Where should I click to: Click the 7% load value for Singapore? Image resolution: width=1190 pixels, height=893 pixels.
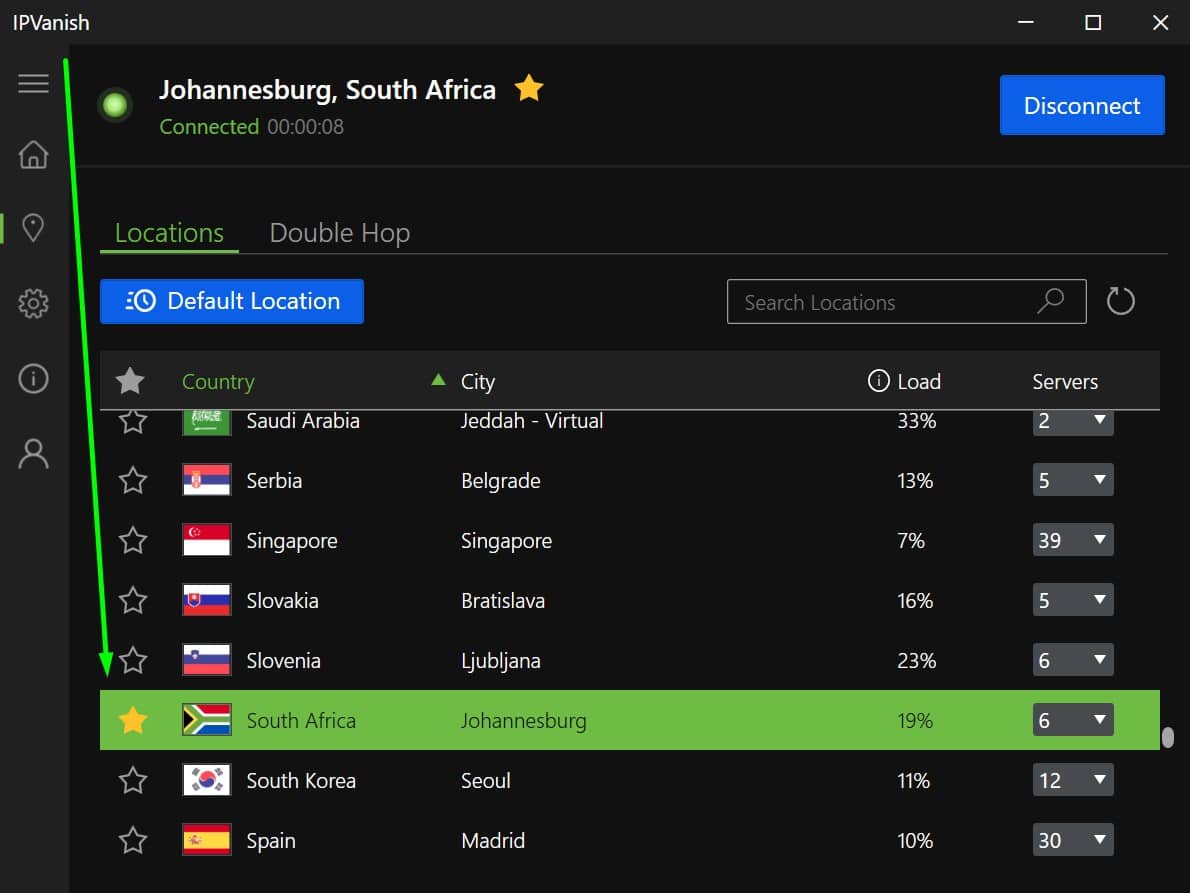911,540
